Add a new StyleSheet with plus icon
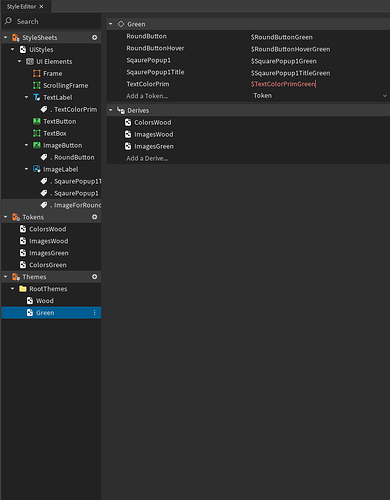This screenshot has width=390, height=500. tap(95, 37)
